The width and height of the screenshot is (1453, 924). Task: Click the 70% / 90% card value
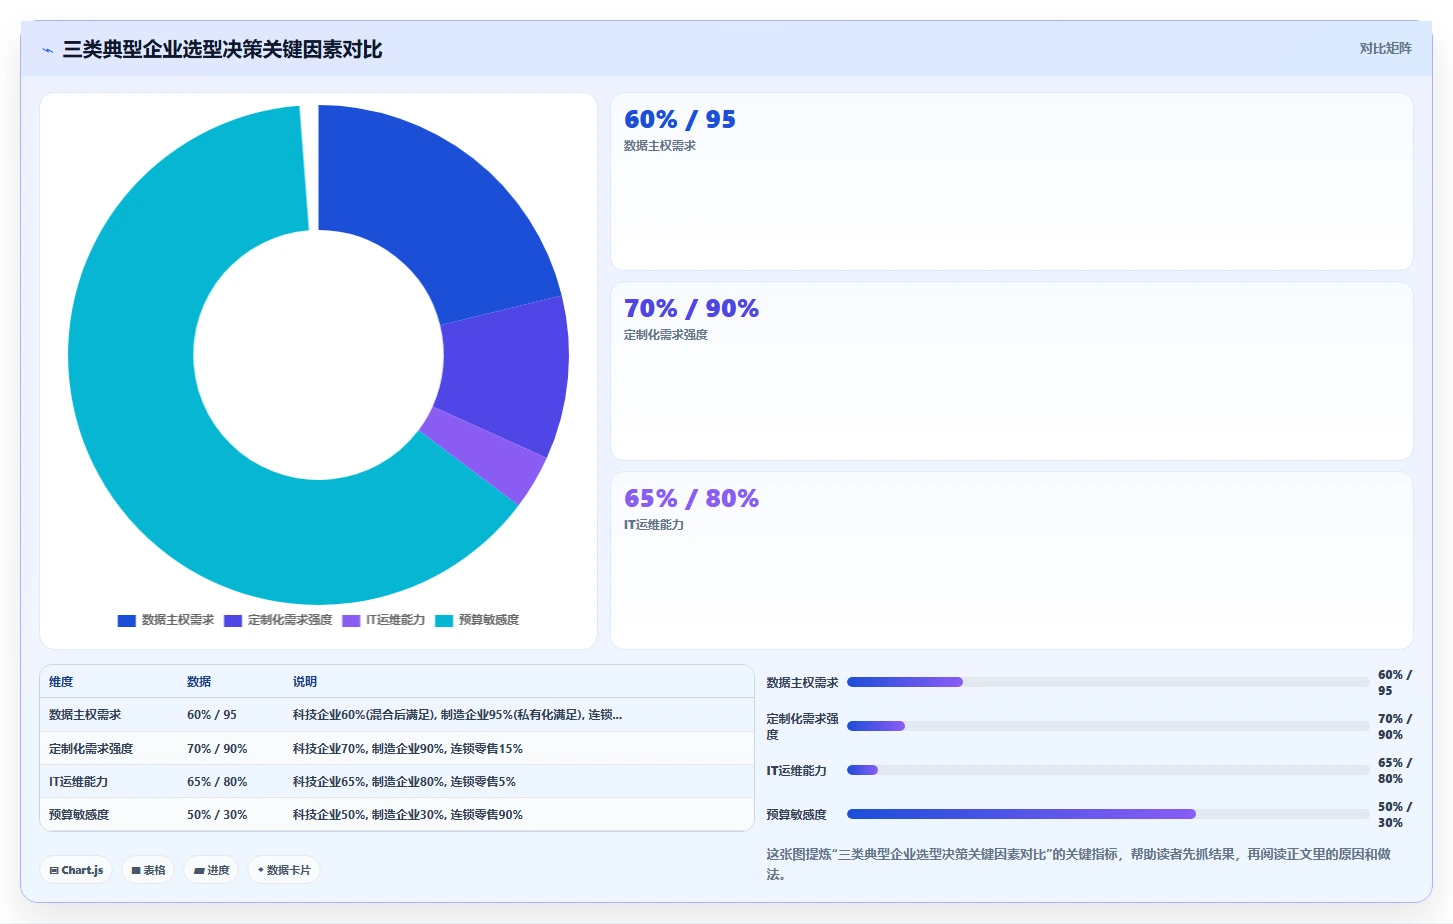691,308
